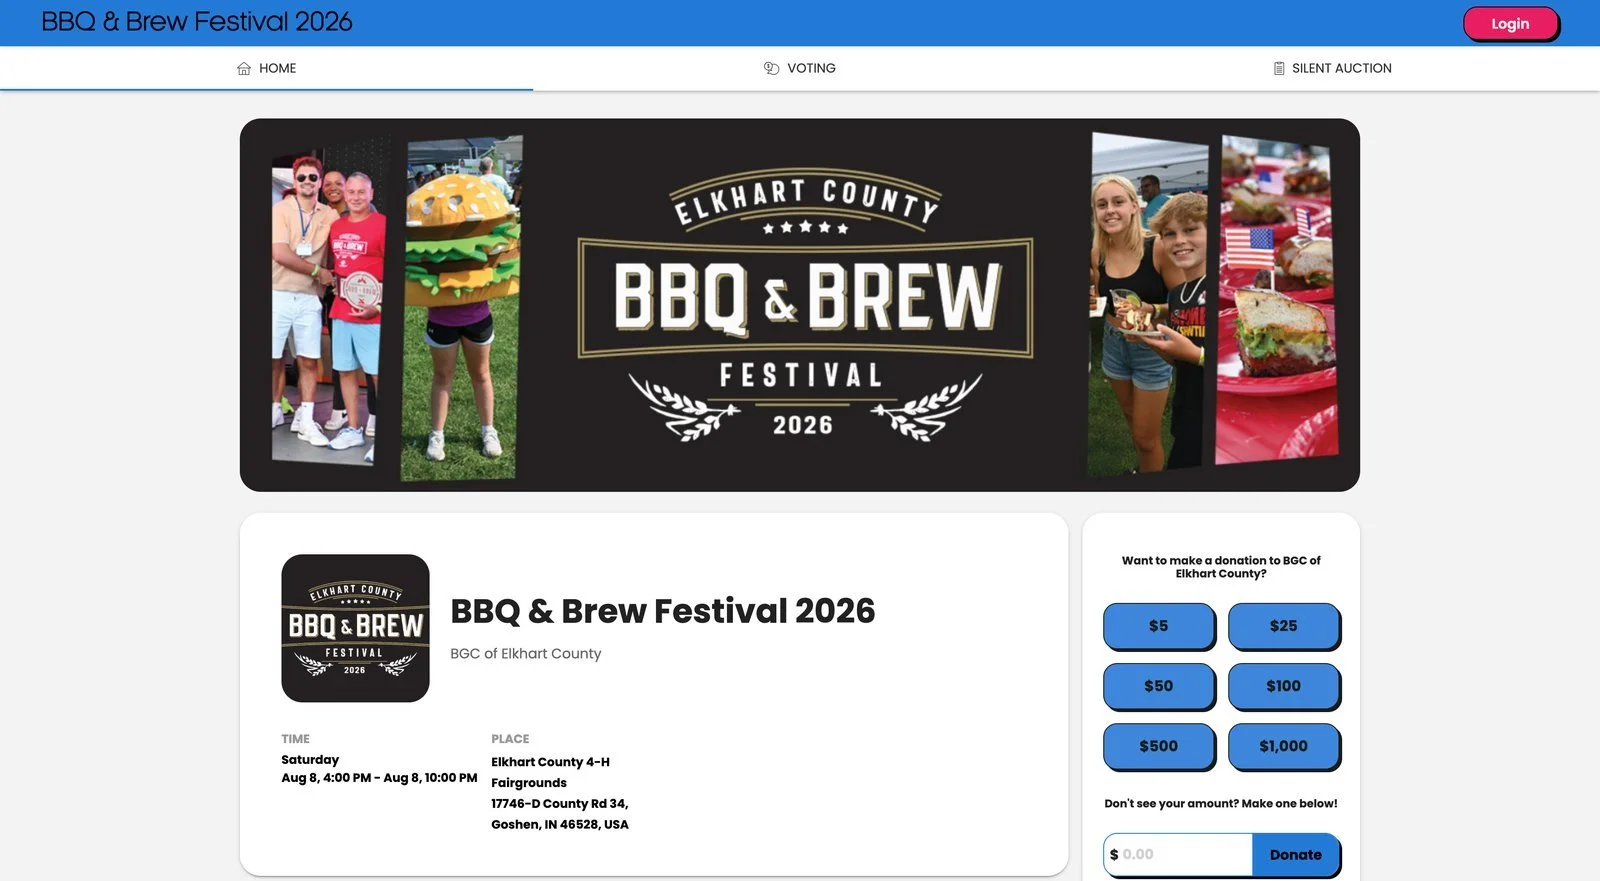Click the TIME section label
The width and height of the screenshot is (1600, 881).
295,739
